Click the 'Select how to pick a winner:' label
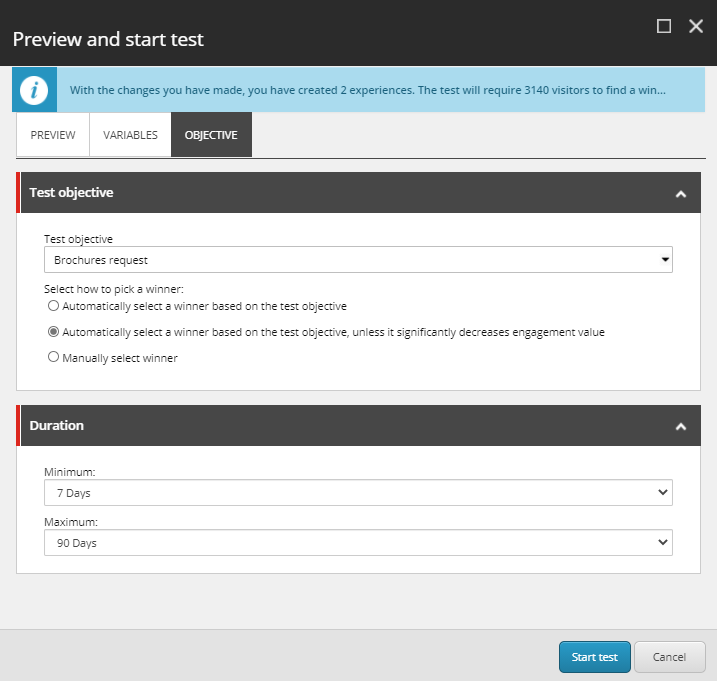717x681 pixels. click(x=114, y=289)
